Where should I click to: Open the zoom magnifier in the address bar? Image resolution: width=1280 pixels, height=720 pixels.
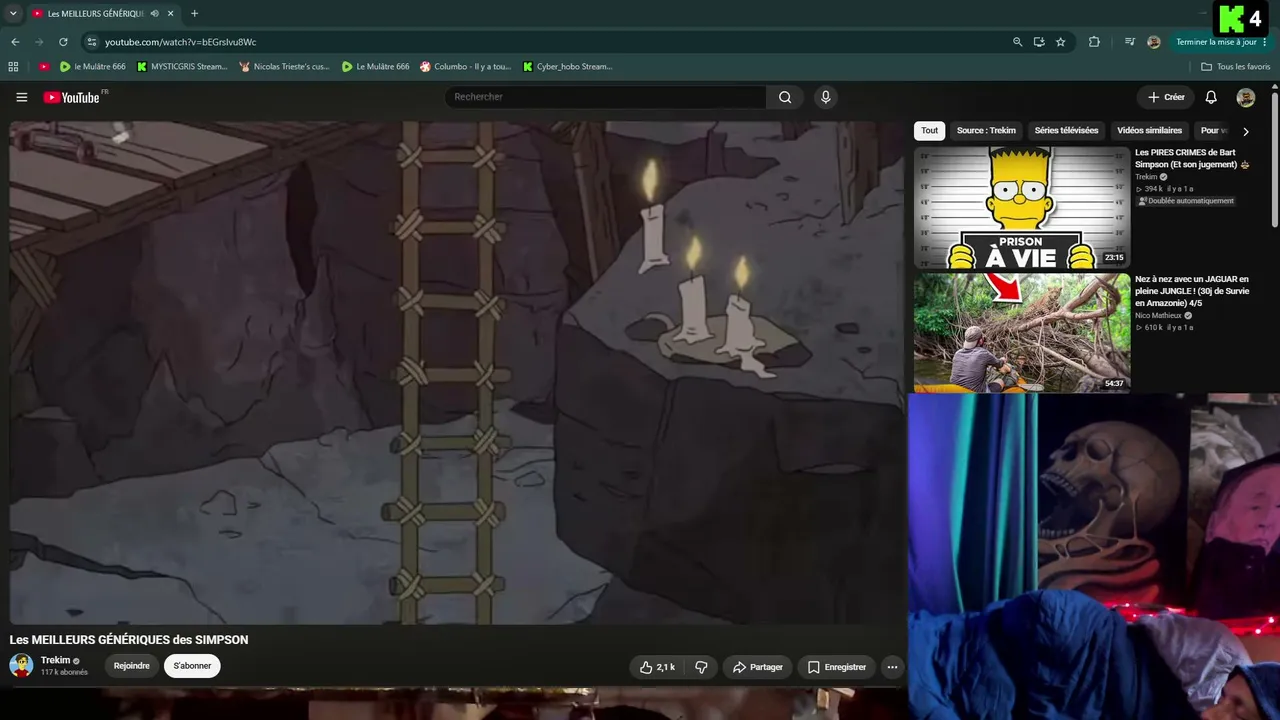(x=1017, y=42)
